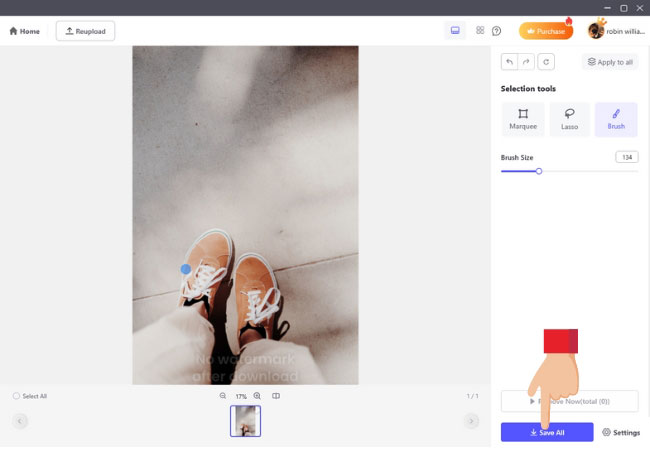Zoom out with the minus magnifier
The width and height of the screenshot is (650, 450).
coord(223,396)
